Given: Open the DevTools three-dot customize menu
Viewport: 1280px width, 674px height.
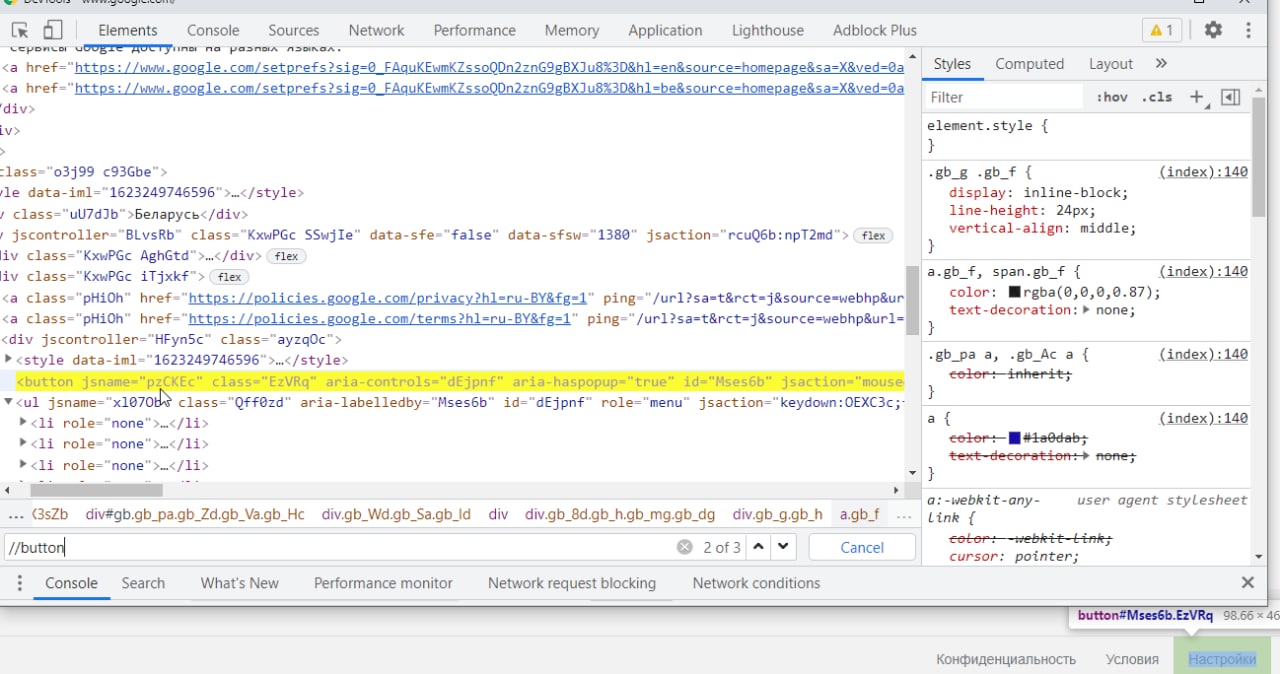Looking at the screenshot, I should pyautogui.click(x=1248, y=30).
